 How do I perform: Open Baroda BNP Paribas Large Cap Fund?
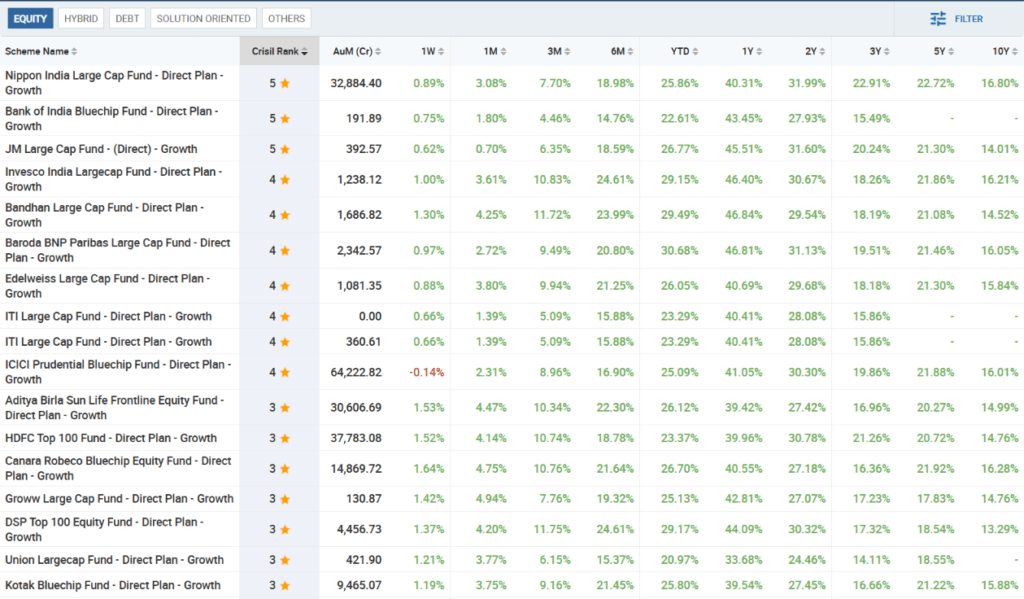click(118, 250)
